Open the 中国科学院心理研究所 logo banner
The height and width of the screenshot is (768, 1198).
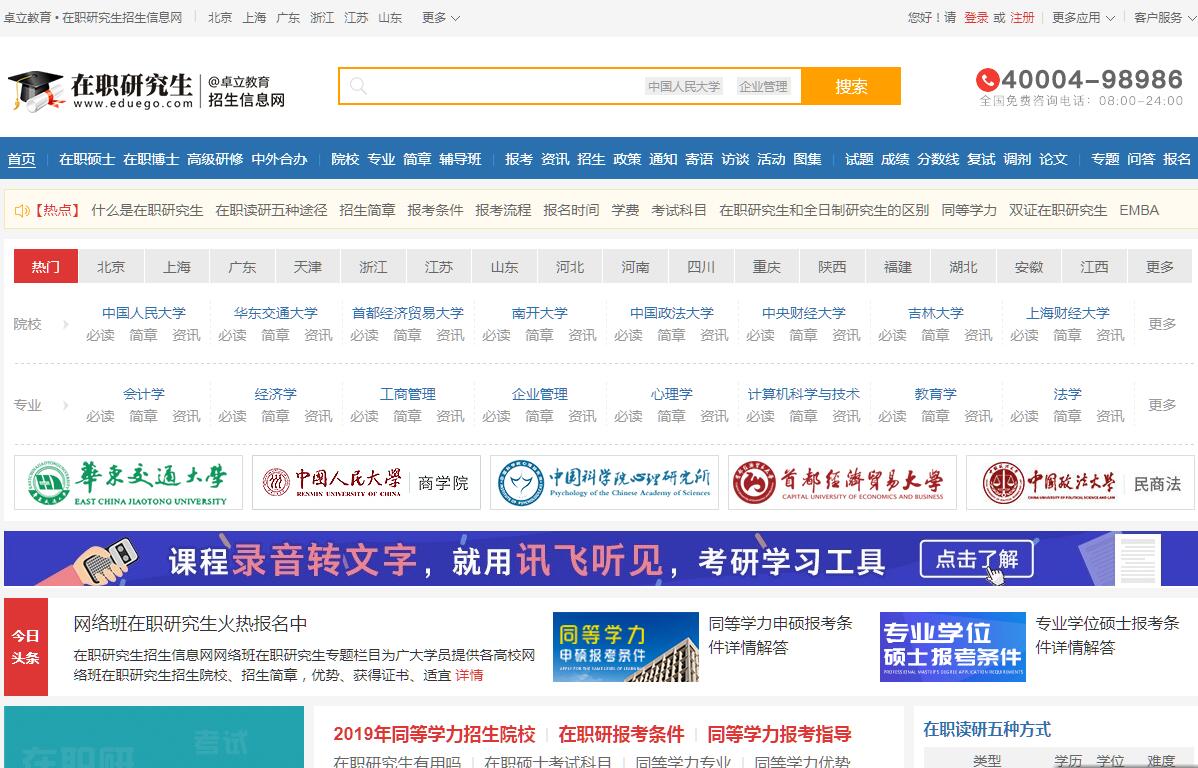604,483
